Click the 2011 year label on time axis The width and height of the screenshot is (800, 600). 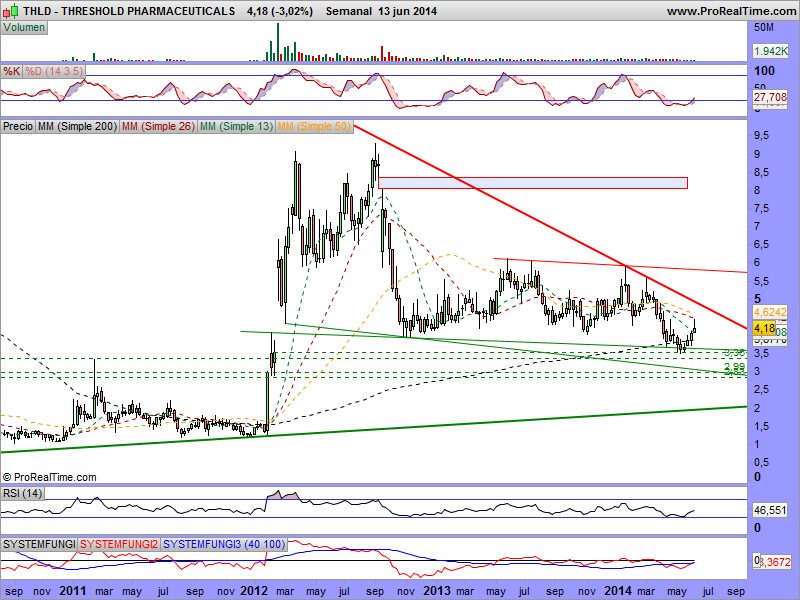click(x=72, y=591)
